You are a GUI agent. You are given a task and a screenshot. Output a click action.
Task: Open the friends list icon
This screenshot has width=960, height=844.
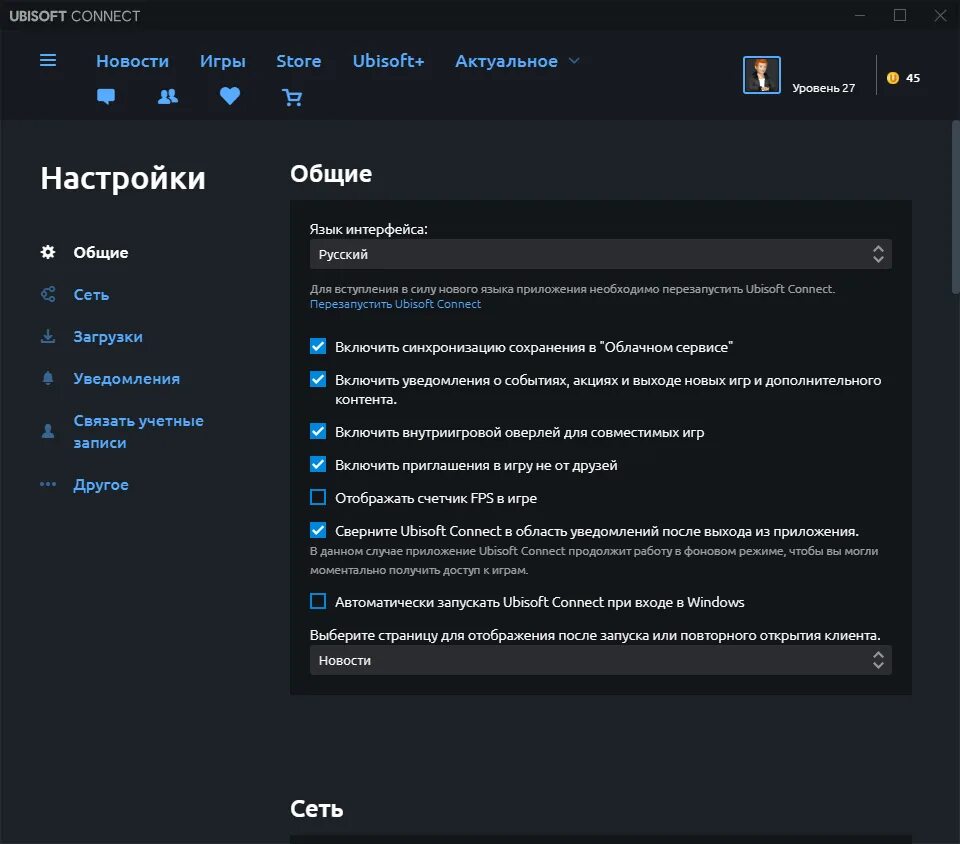coord(168,96)
